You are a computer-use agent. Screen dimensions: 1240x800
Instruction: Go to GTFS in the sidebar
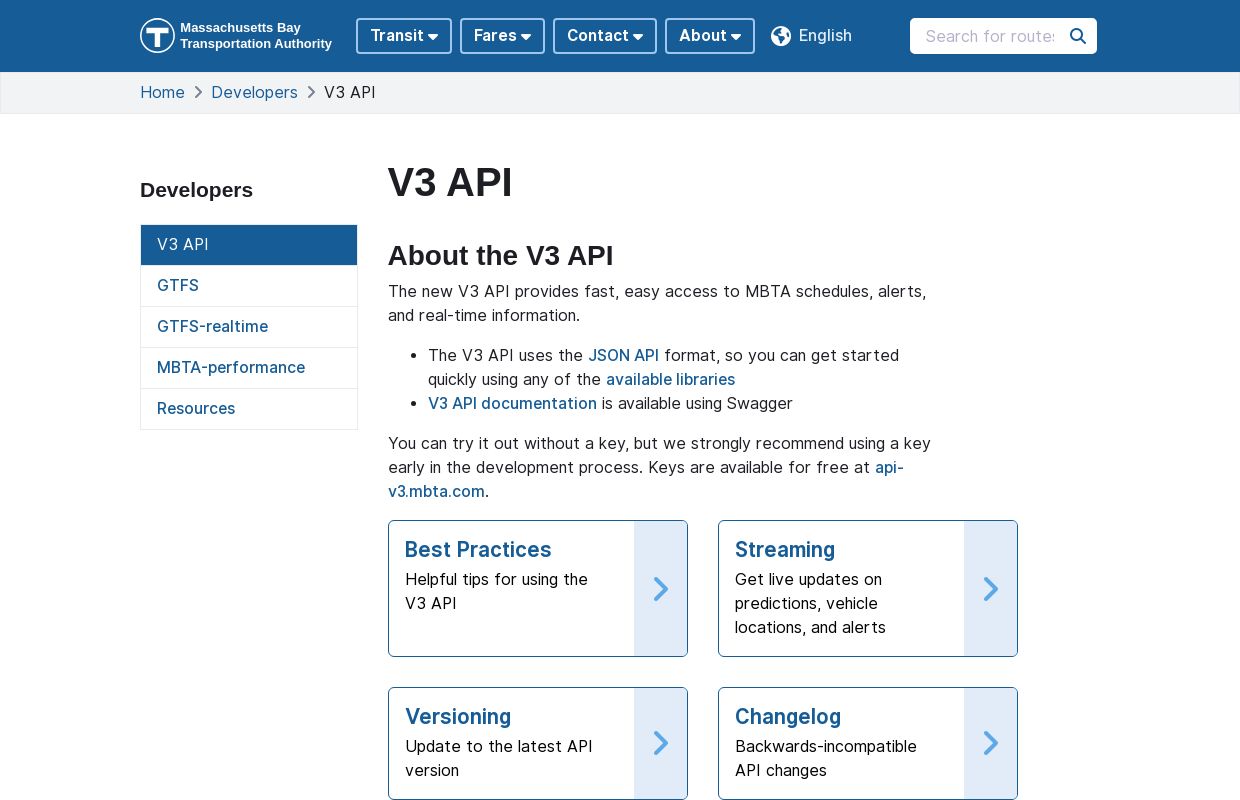point(249,286)
